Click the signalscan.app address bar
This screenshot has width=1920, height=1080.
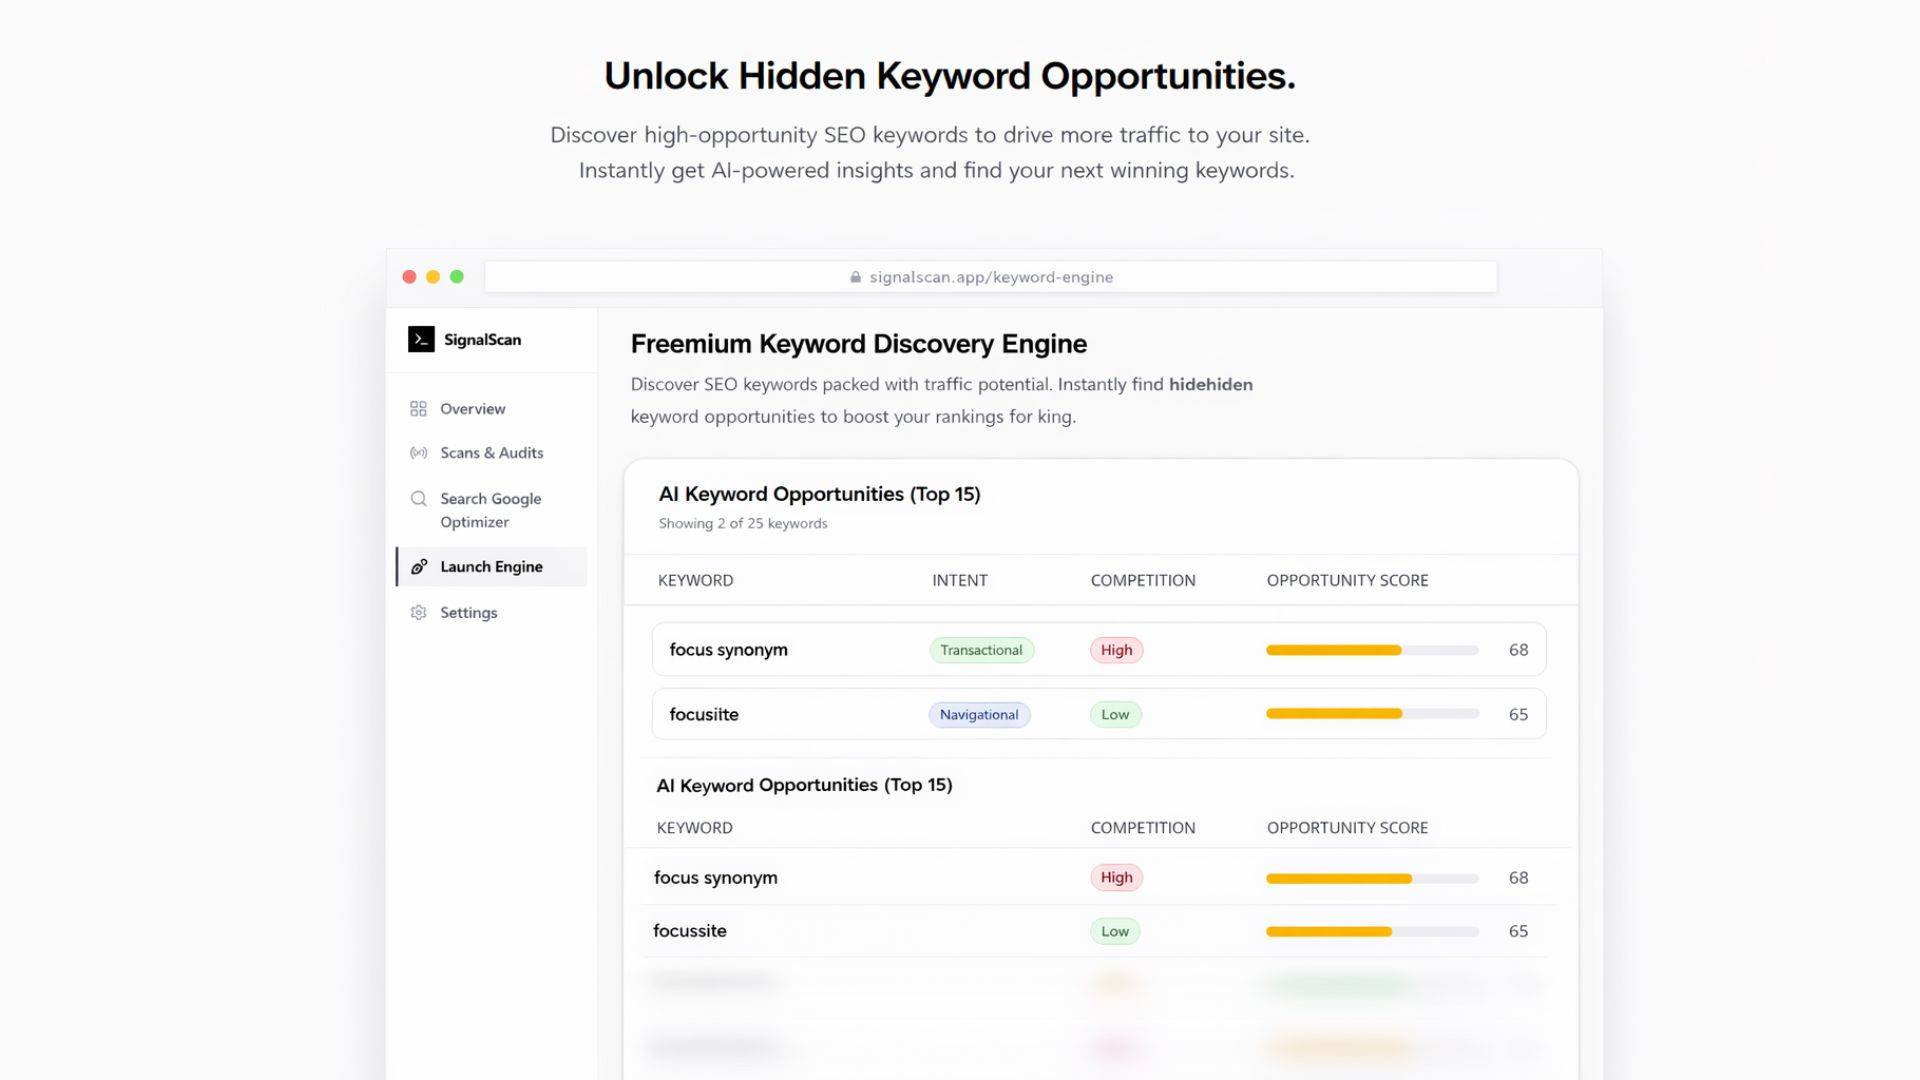[x=990, y=277]
